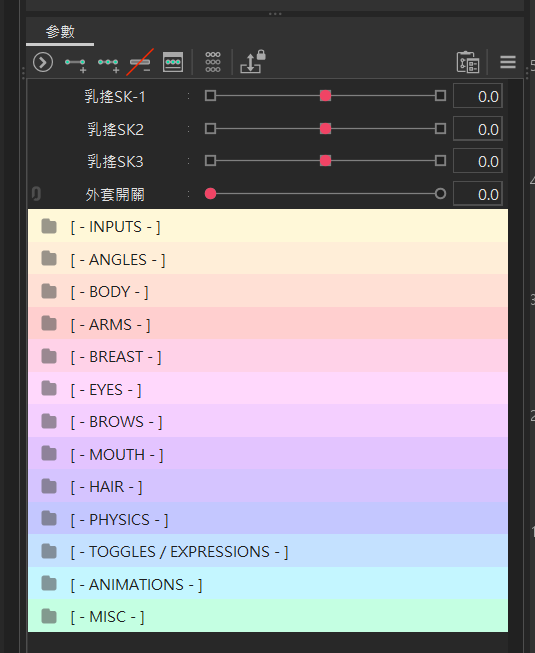
Task: Click the nine-dot grid icon
Action: [213, 62]
